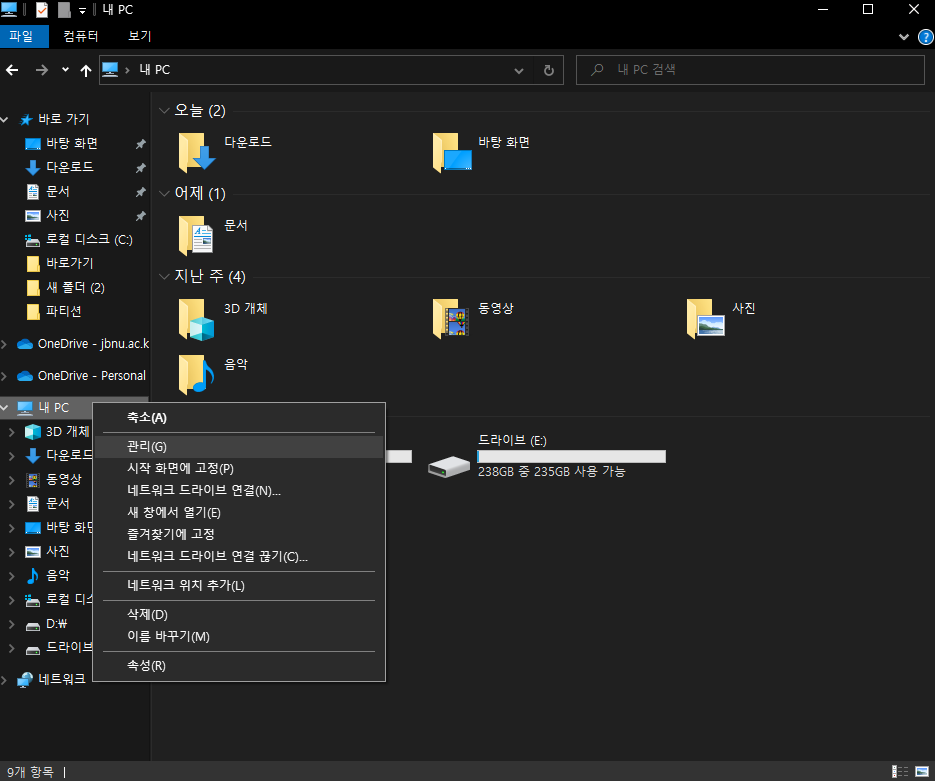The height and width of the screenshot is (781, 935).
Task: Select 바로가기 folder in sidebar
Action: coord(69,264)
